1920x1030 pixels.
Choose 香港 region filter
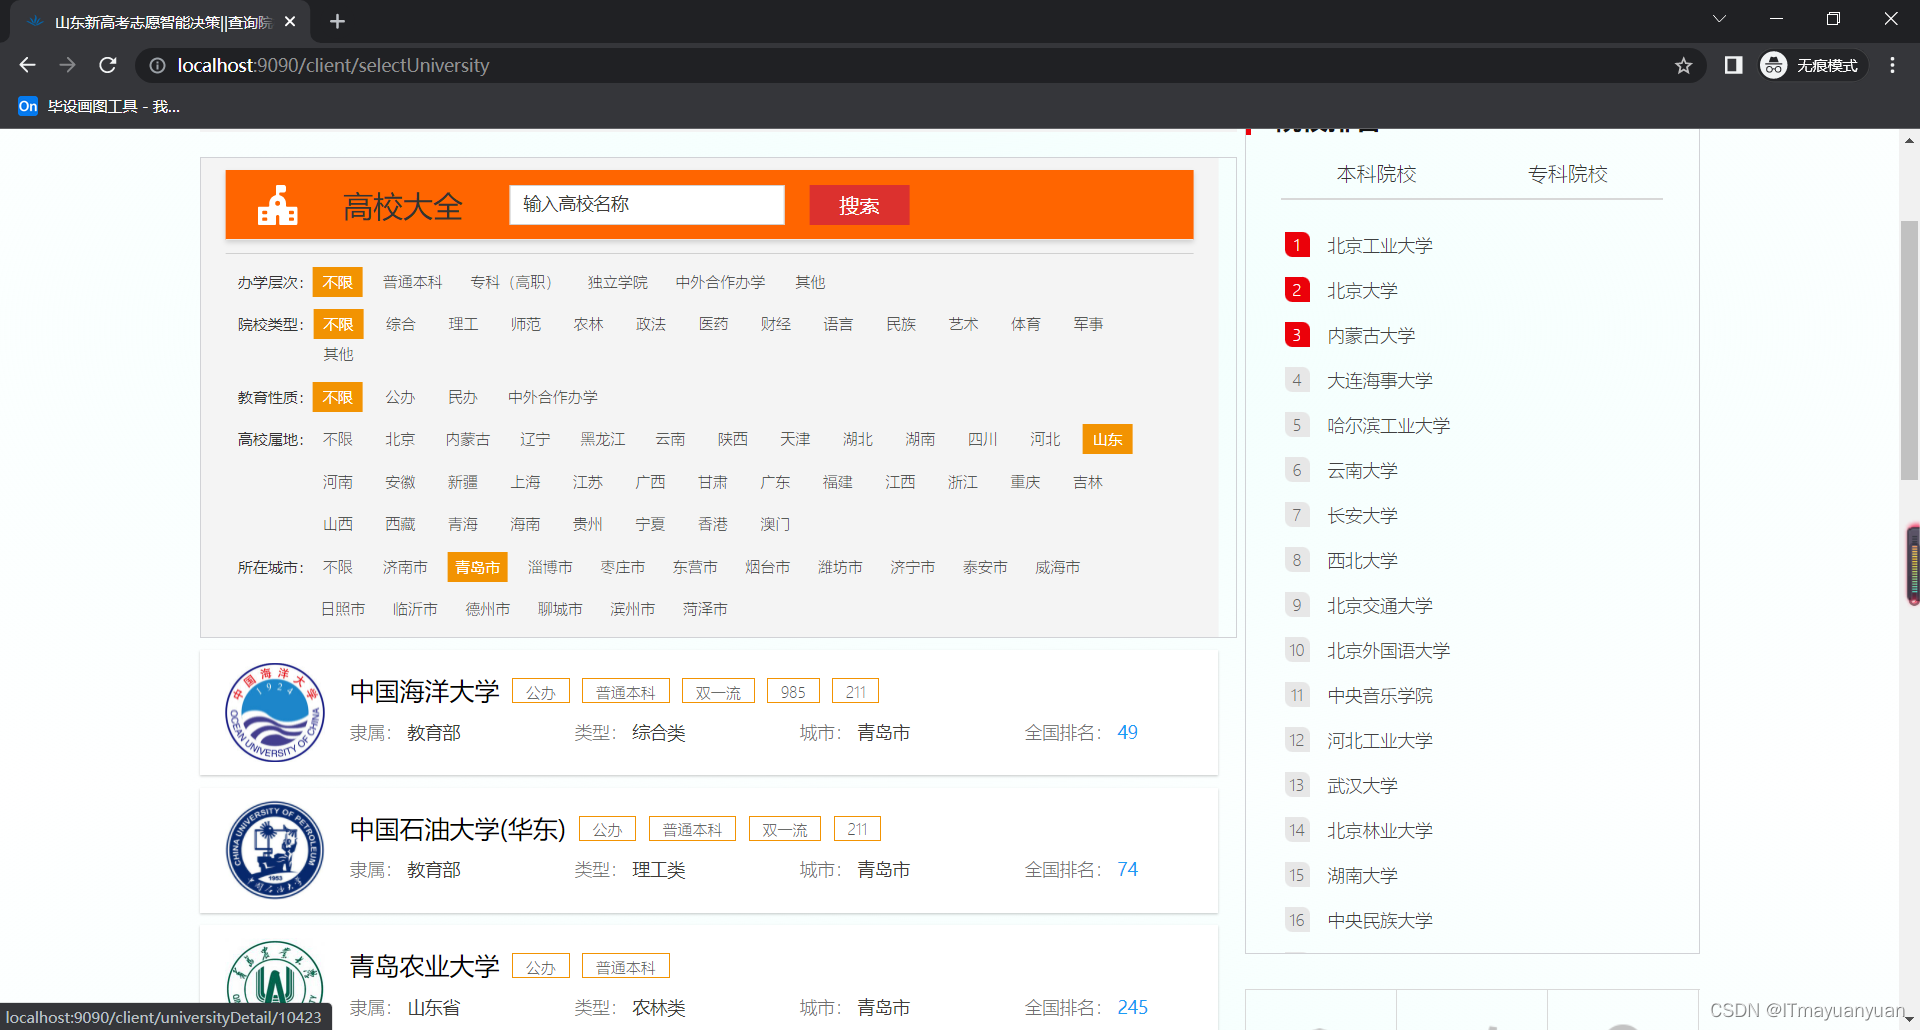click(x=713, y=524)
